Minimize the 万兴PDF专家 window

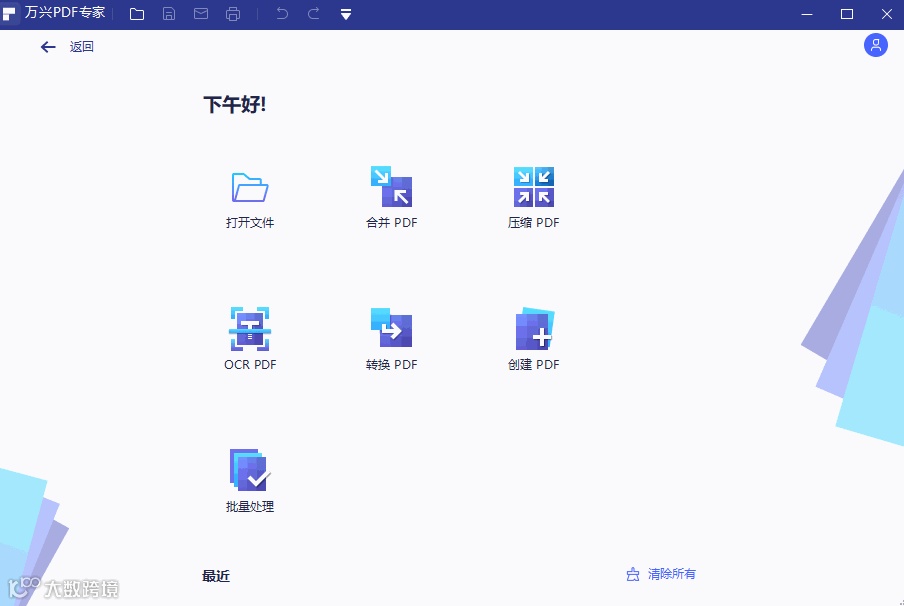click(807, 14)
